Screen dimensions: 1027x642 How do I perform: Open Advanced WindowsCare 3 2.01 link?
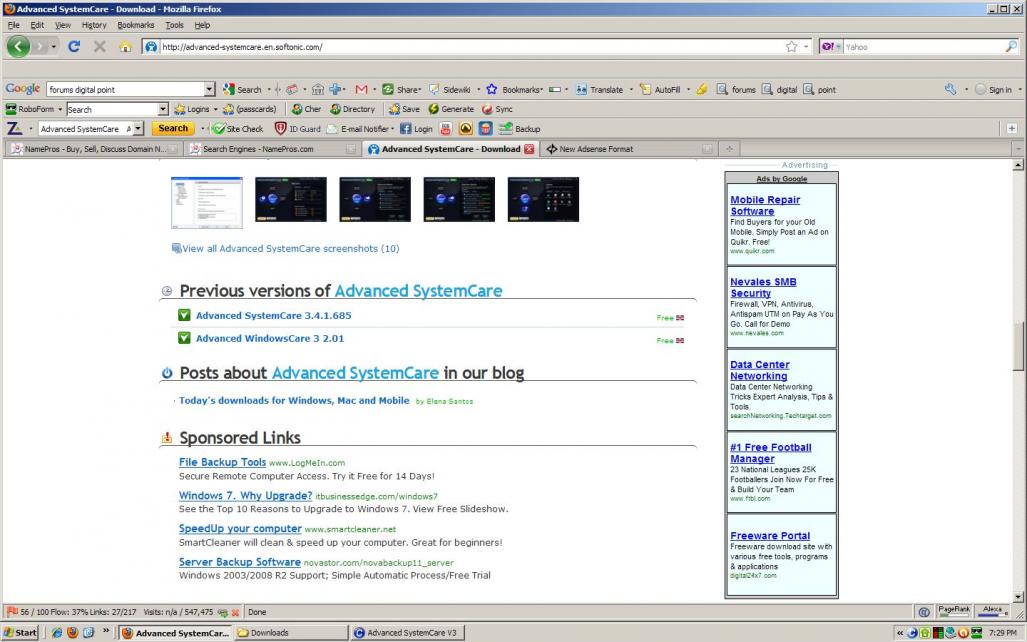[x=270, y=338]
